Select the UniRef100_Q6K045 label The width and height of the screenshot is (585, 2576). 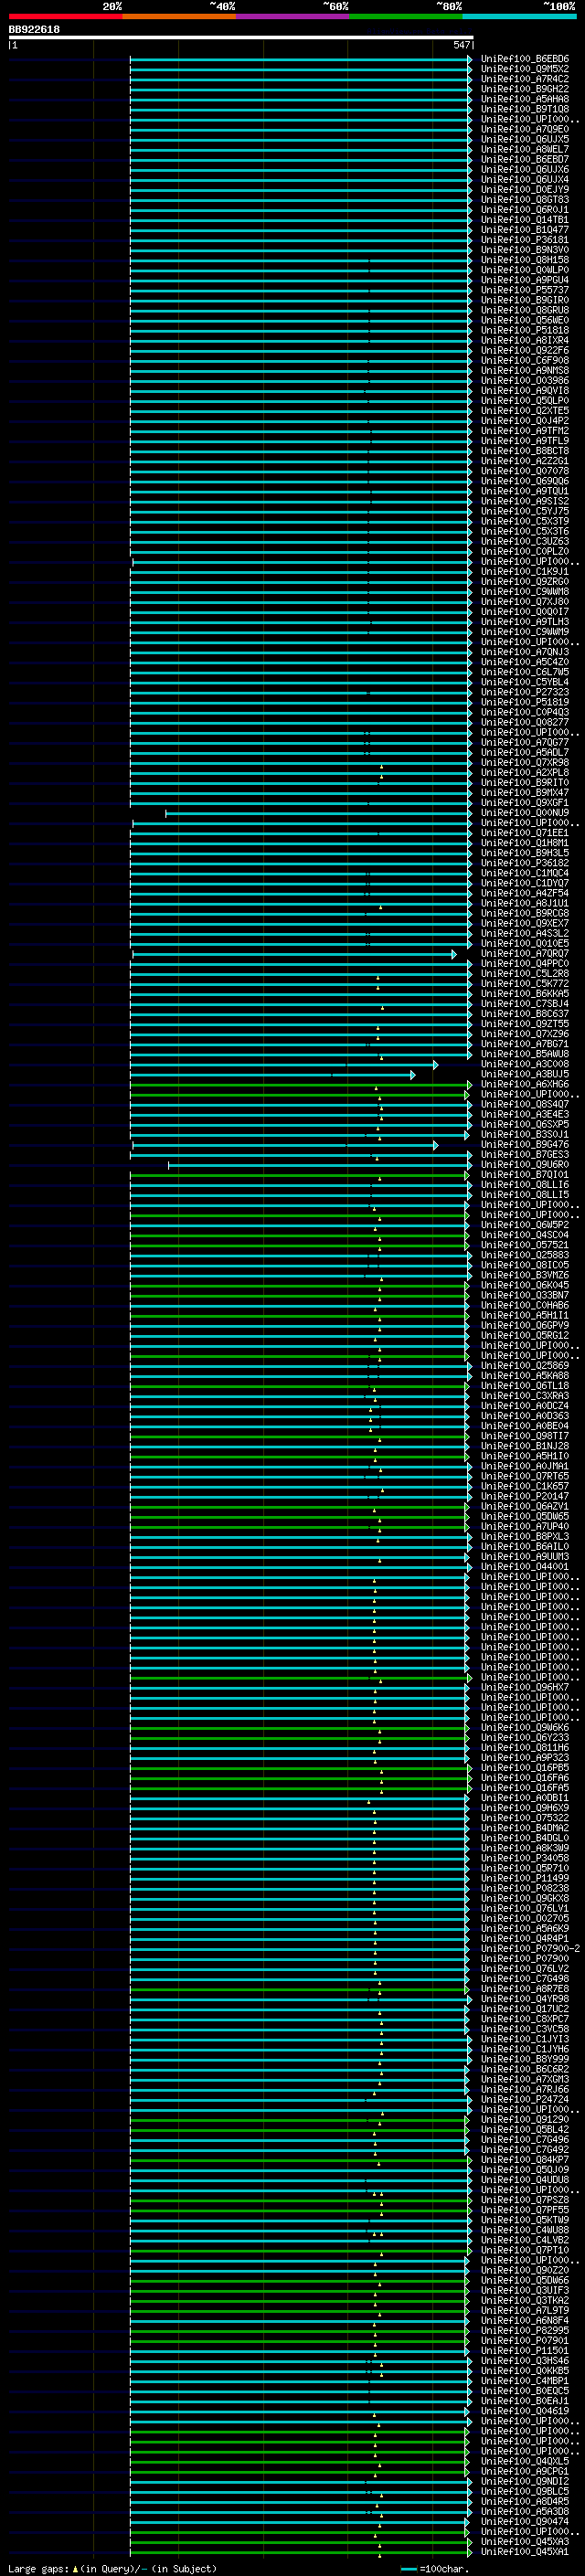click(524, 1285)
